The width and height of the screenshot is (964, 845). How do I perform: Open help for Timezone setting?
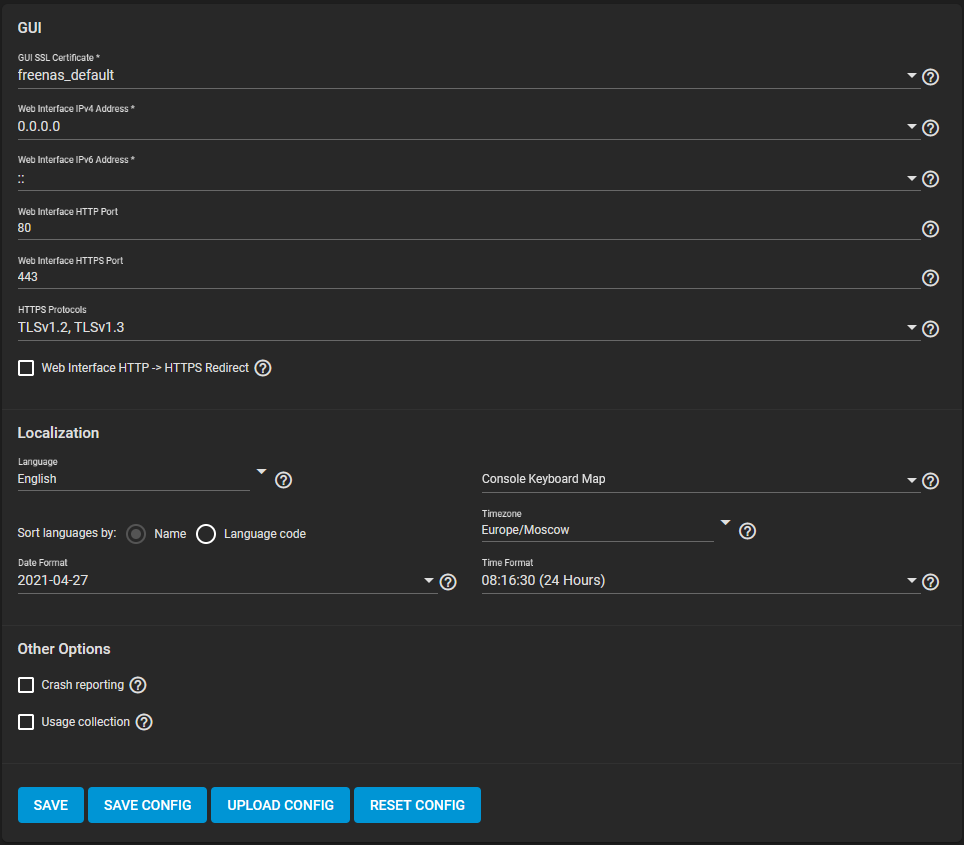747,531
